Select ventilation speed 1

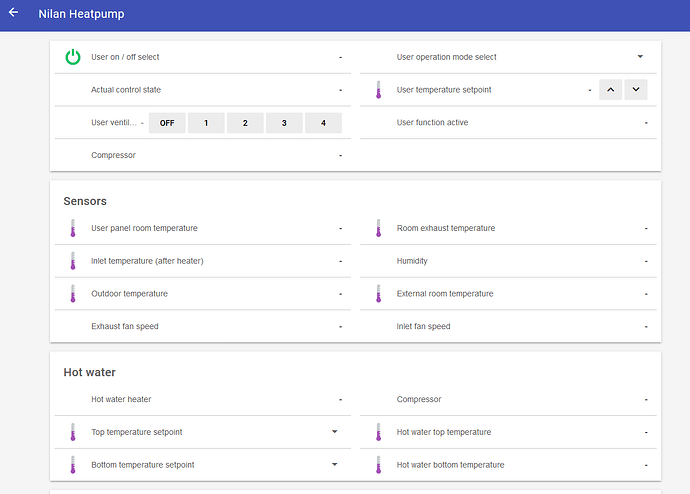pyautogui.click(x=206, y=123)
